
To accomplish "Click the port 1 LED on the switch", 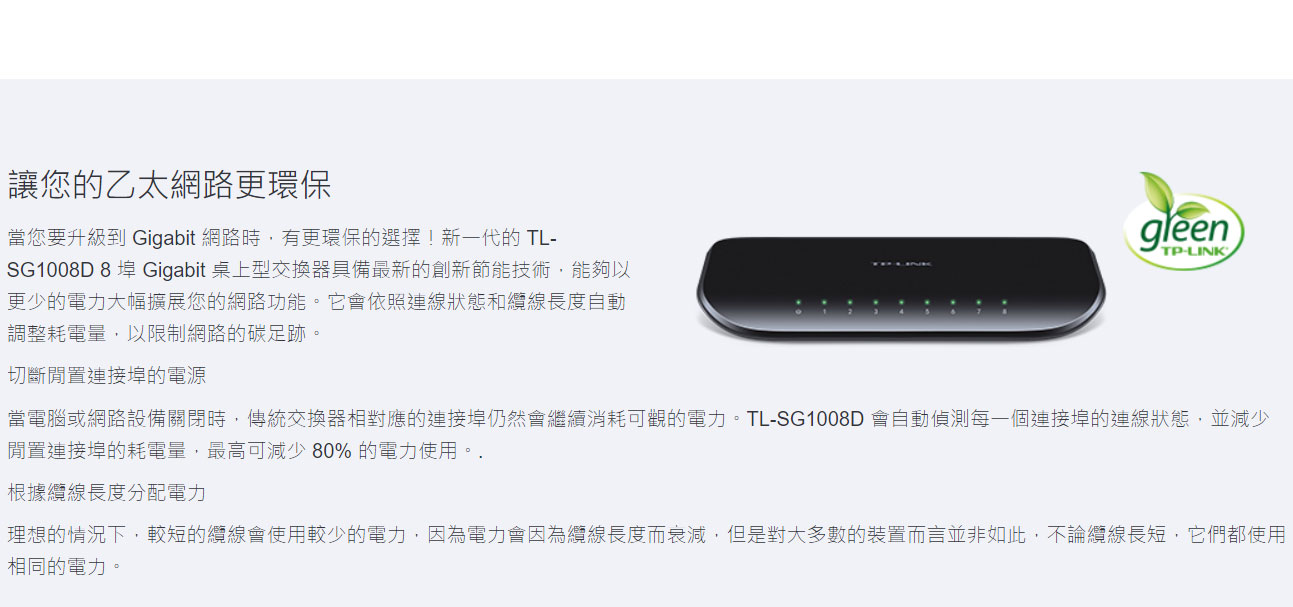I will click(x=824, y=302).
